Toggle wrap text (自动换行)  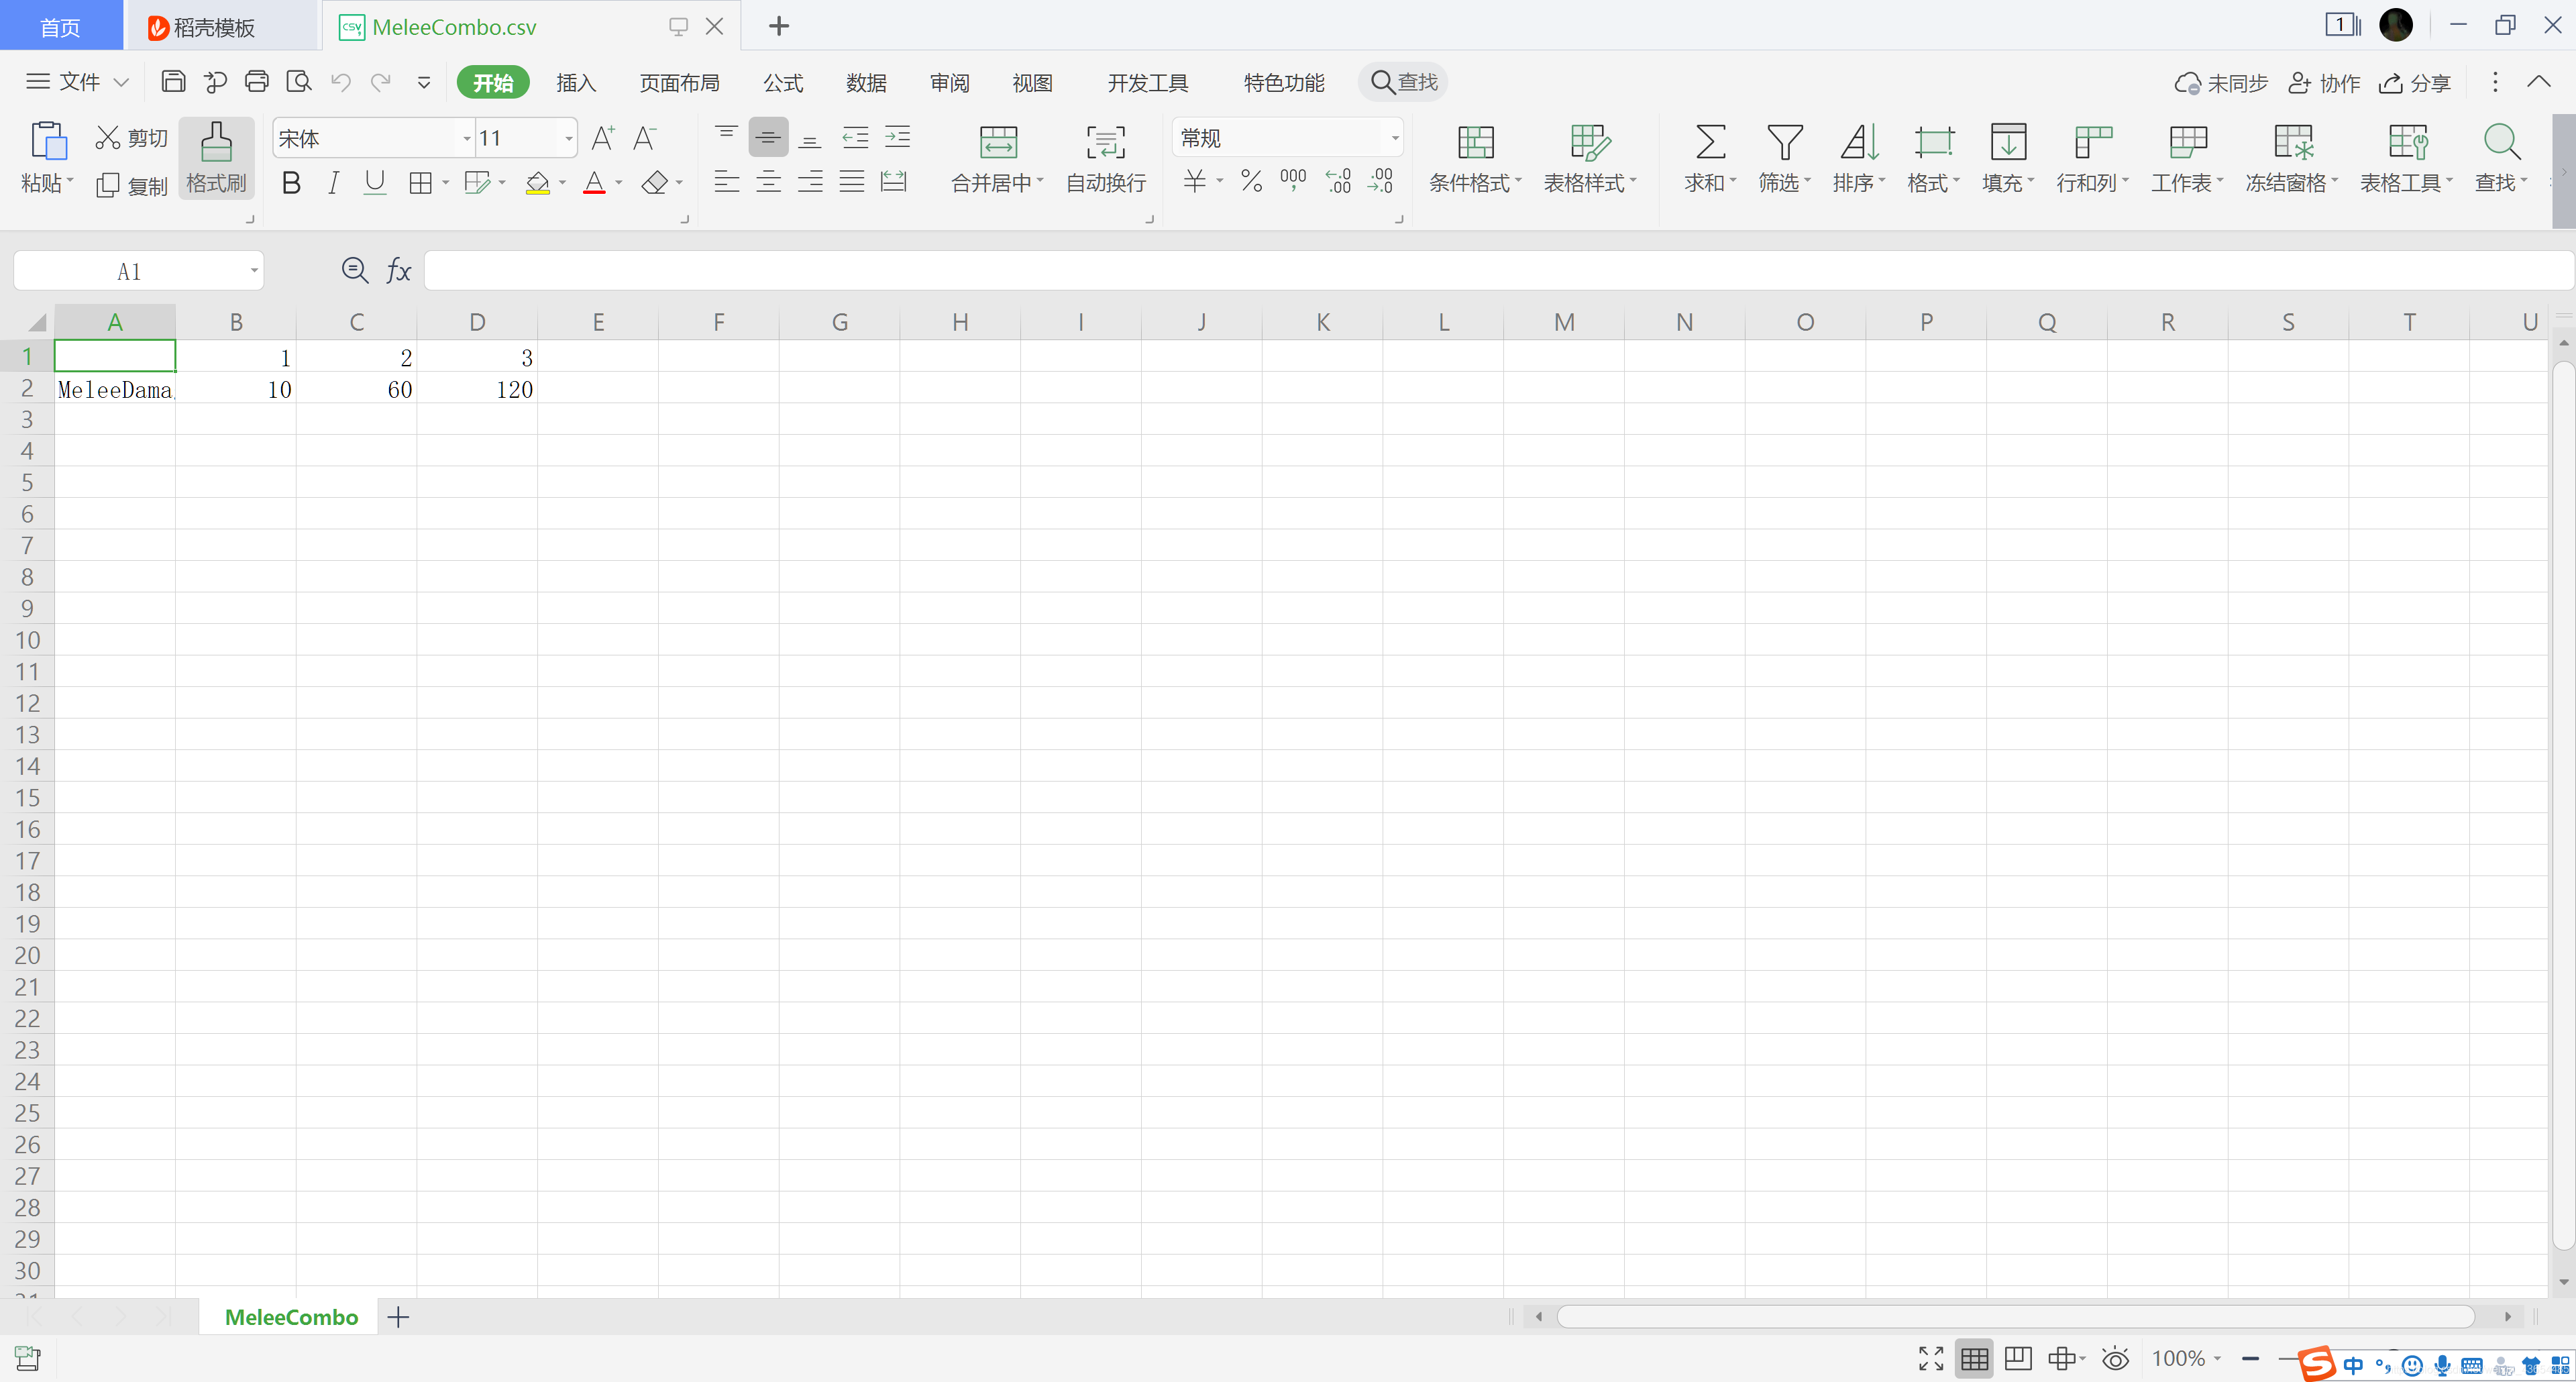pos(1105,142)
